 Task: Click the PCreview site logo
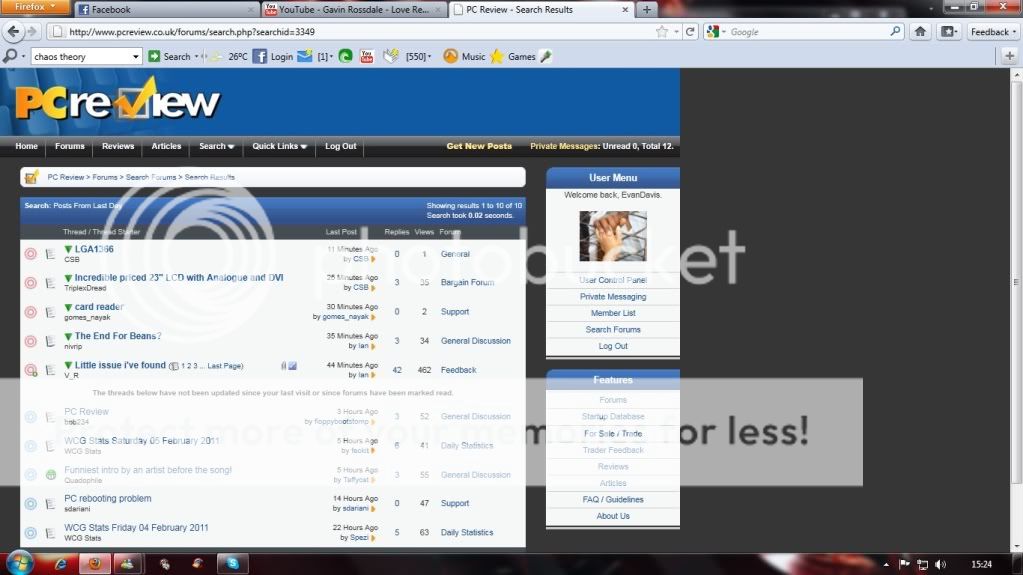point(117,99)
